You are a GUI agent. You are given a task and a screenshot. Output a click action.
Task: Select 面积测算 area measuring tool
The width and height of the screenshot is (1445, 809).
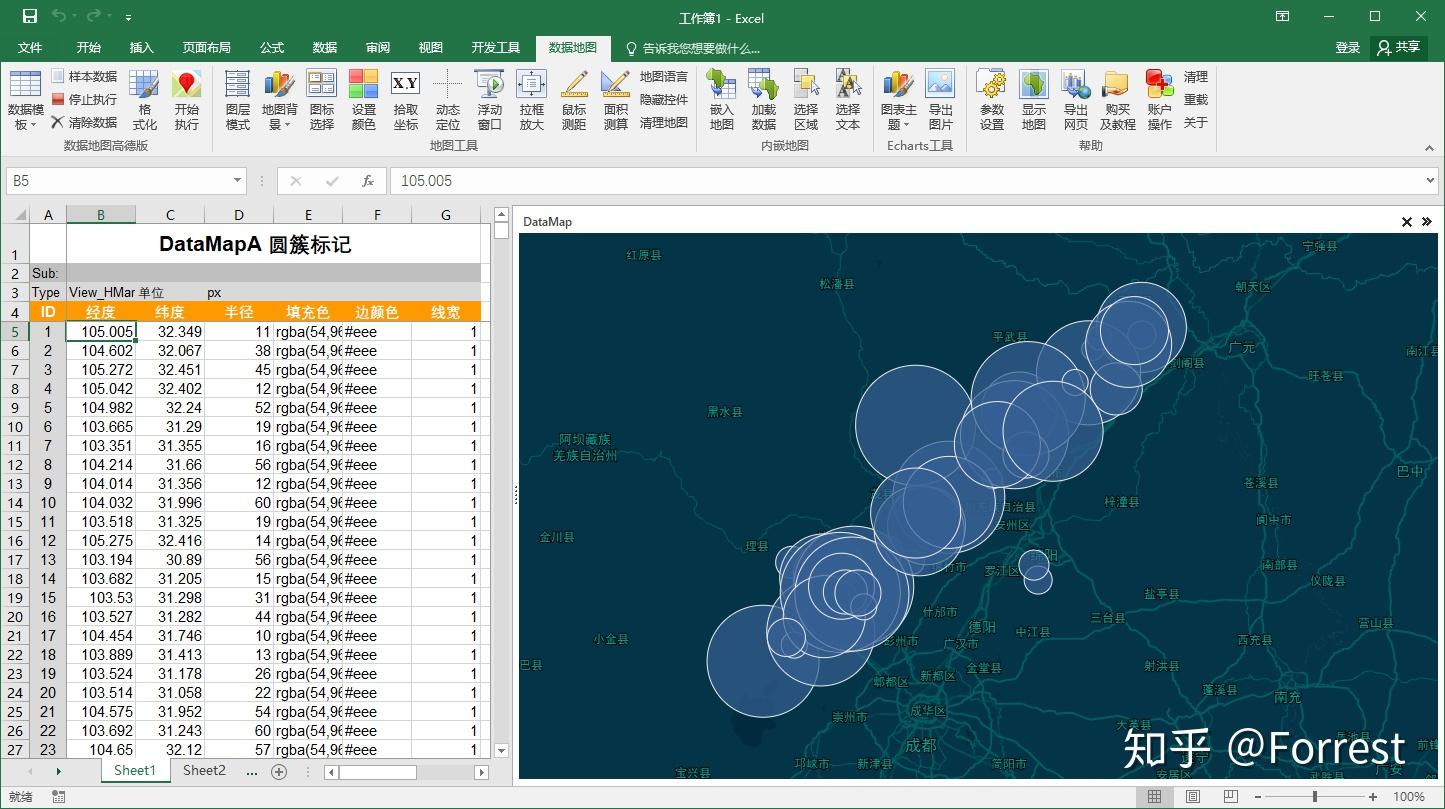616,100
